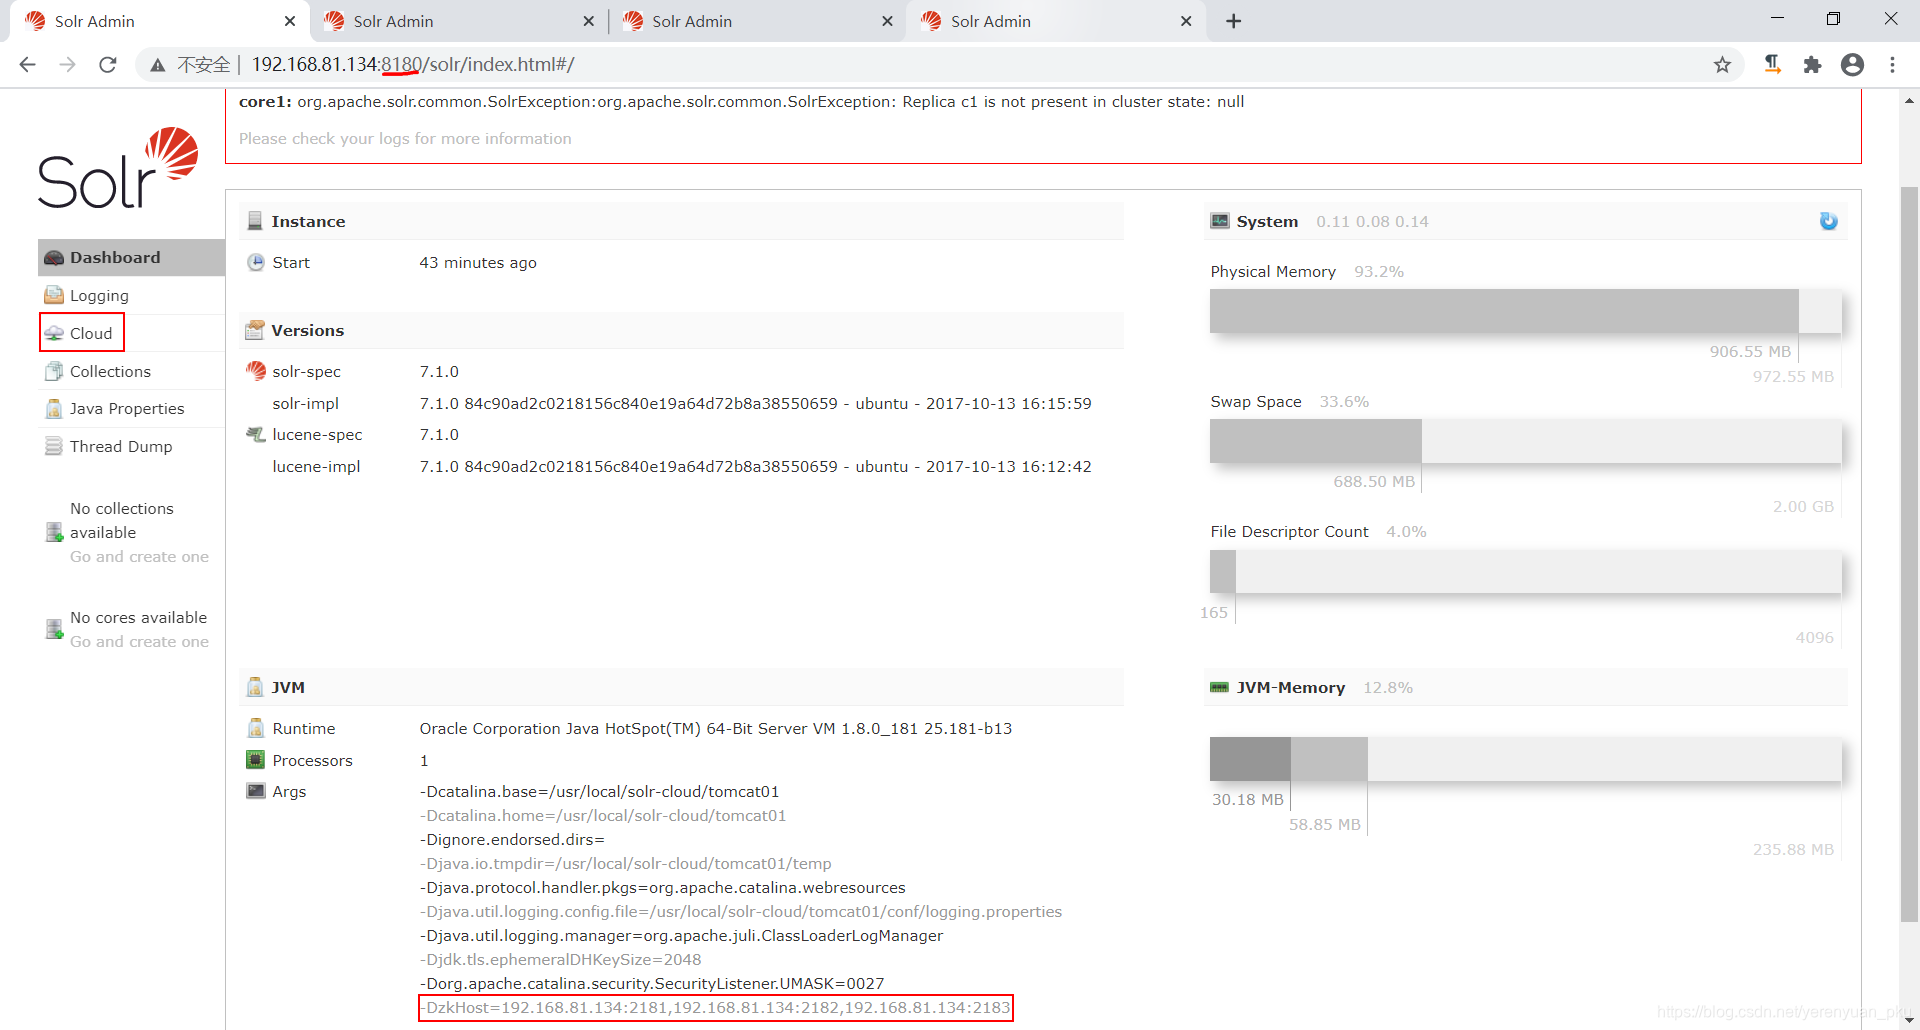Reload the page with browser refresh
The width and height of the screenshot is (1920, 1030).
point(108,65)
